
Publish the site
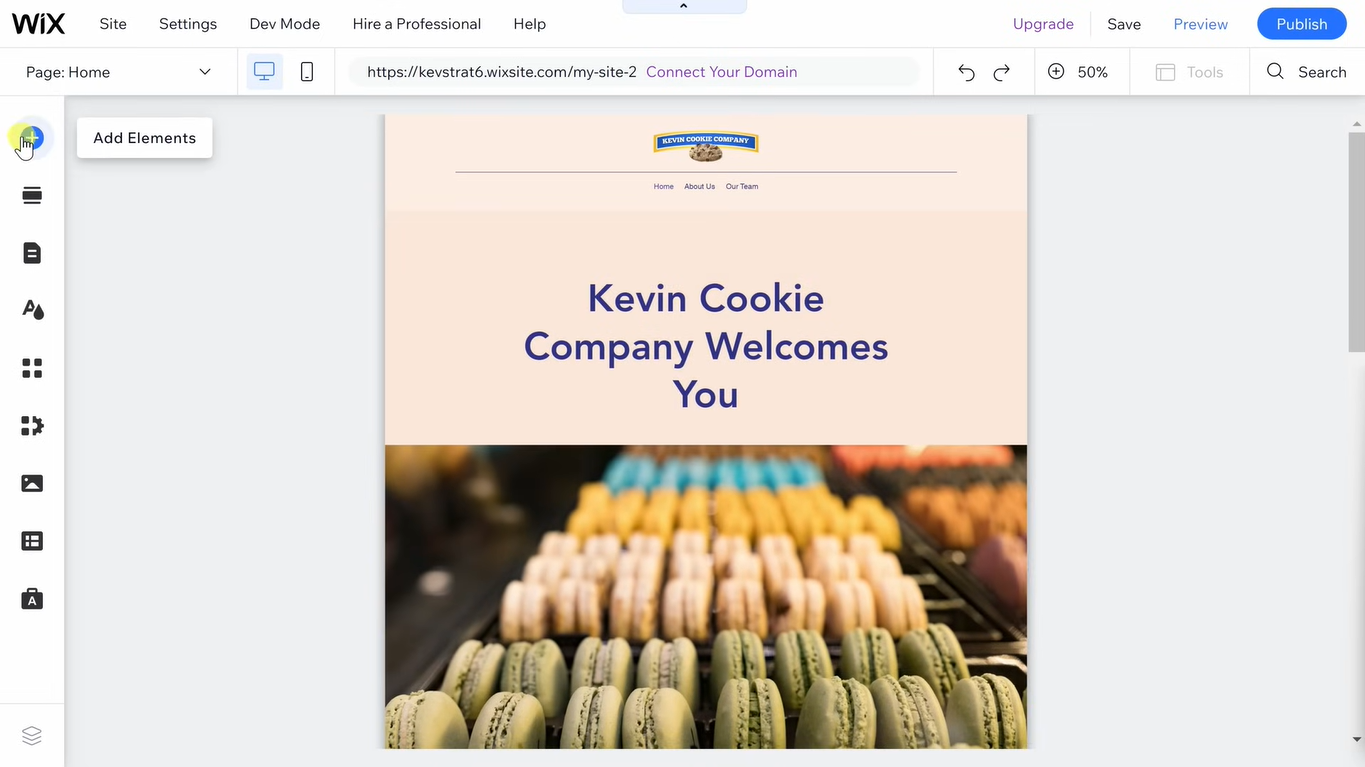[1302, 24]
